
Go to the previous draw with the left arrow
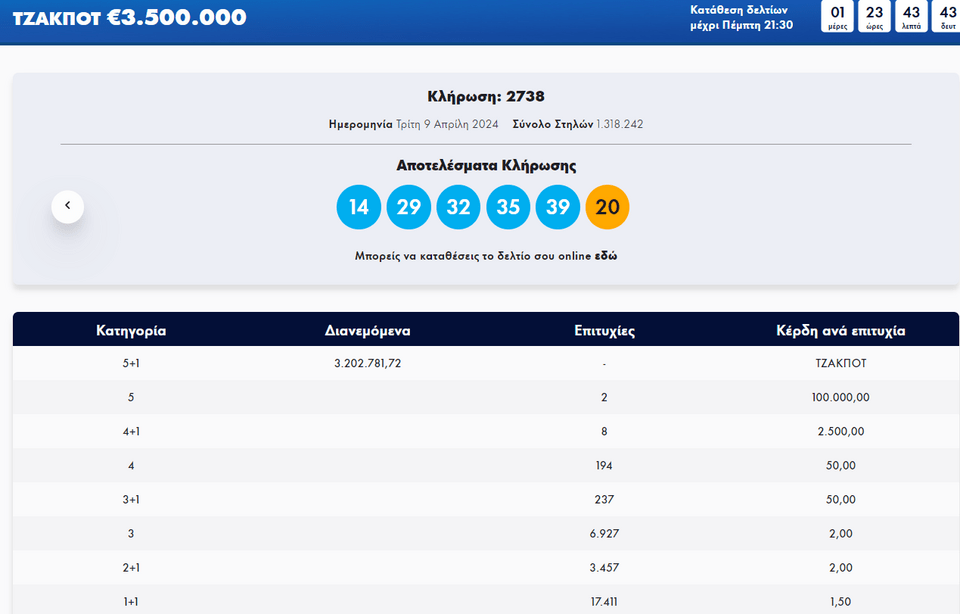68,206
